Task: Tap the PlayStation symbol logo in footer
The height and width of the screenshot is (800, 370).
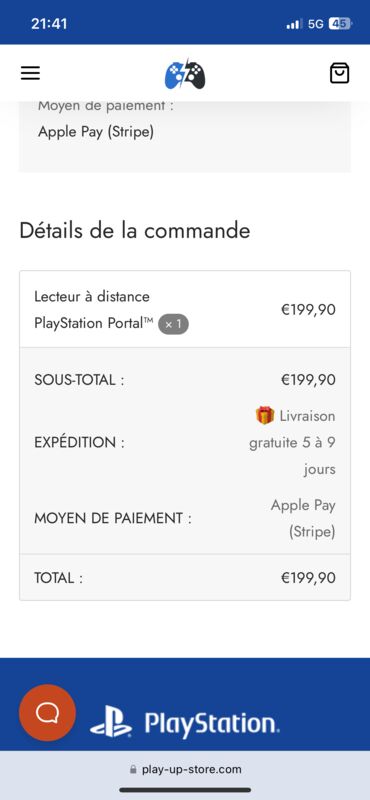Action: (x=111, y=721)
